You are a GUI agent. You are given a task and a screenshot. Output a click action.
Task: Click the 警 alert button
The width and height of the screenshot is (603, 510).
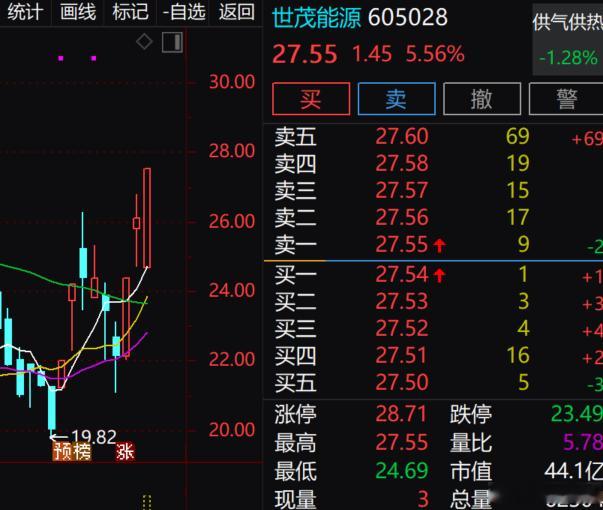click(x=566, y=98)
